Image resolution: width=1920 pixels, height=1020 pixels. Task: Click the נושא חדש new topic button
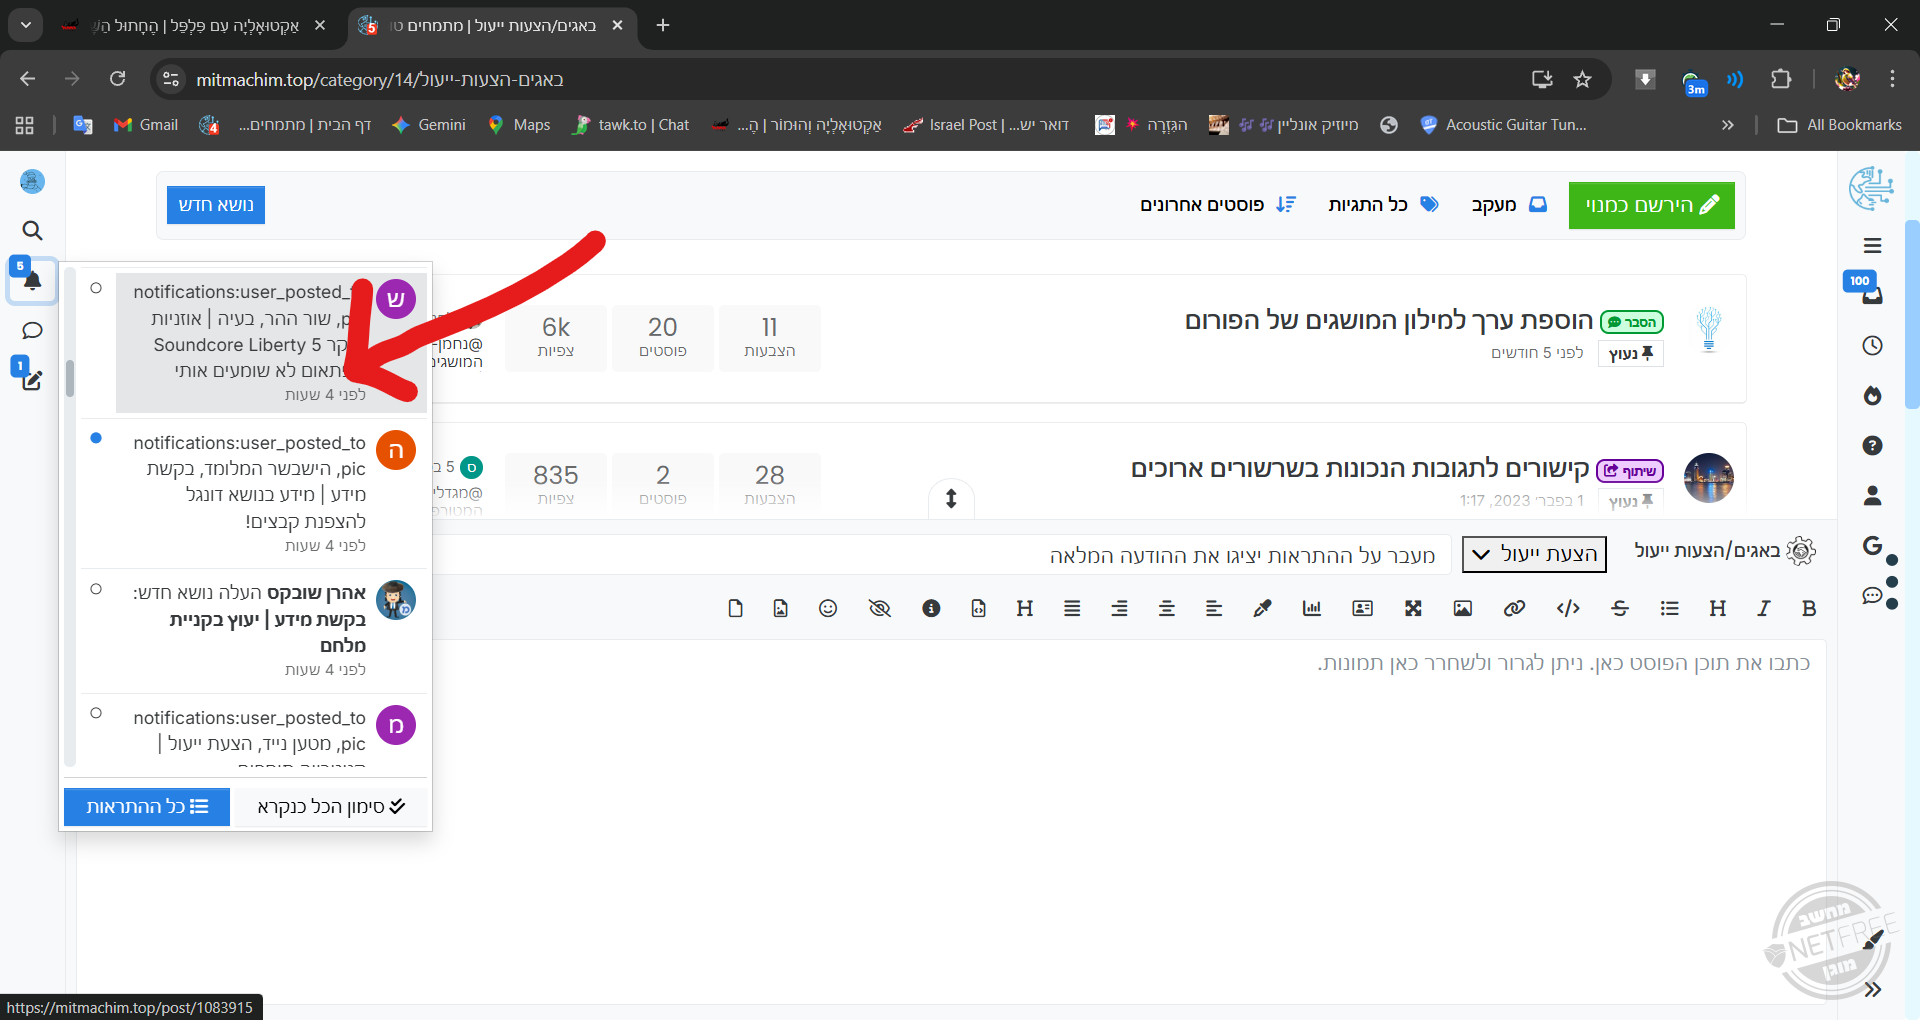(215, 205)
